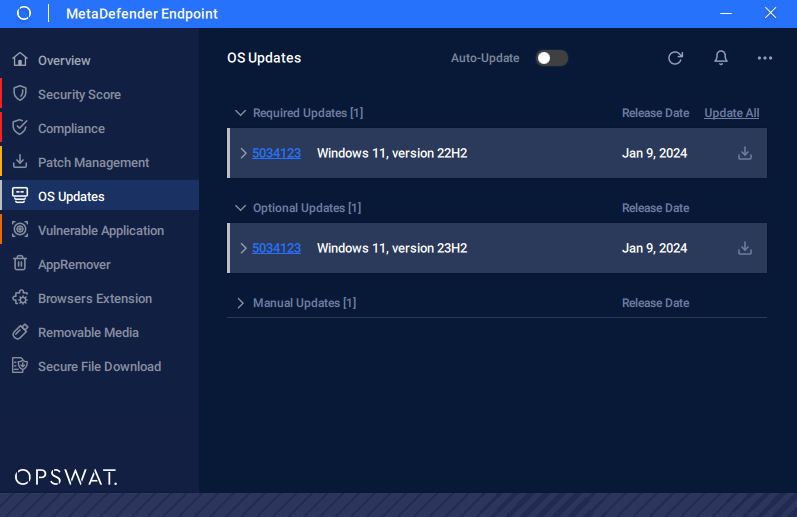Click the Removable Media USB icon

20,331
